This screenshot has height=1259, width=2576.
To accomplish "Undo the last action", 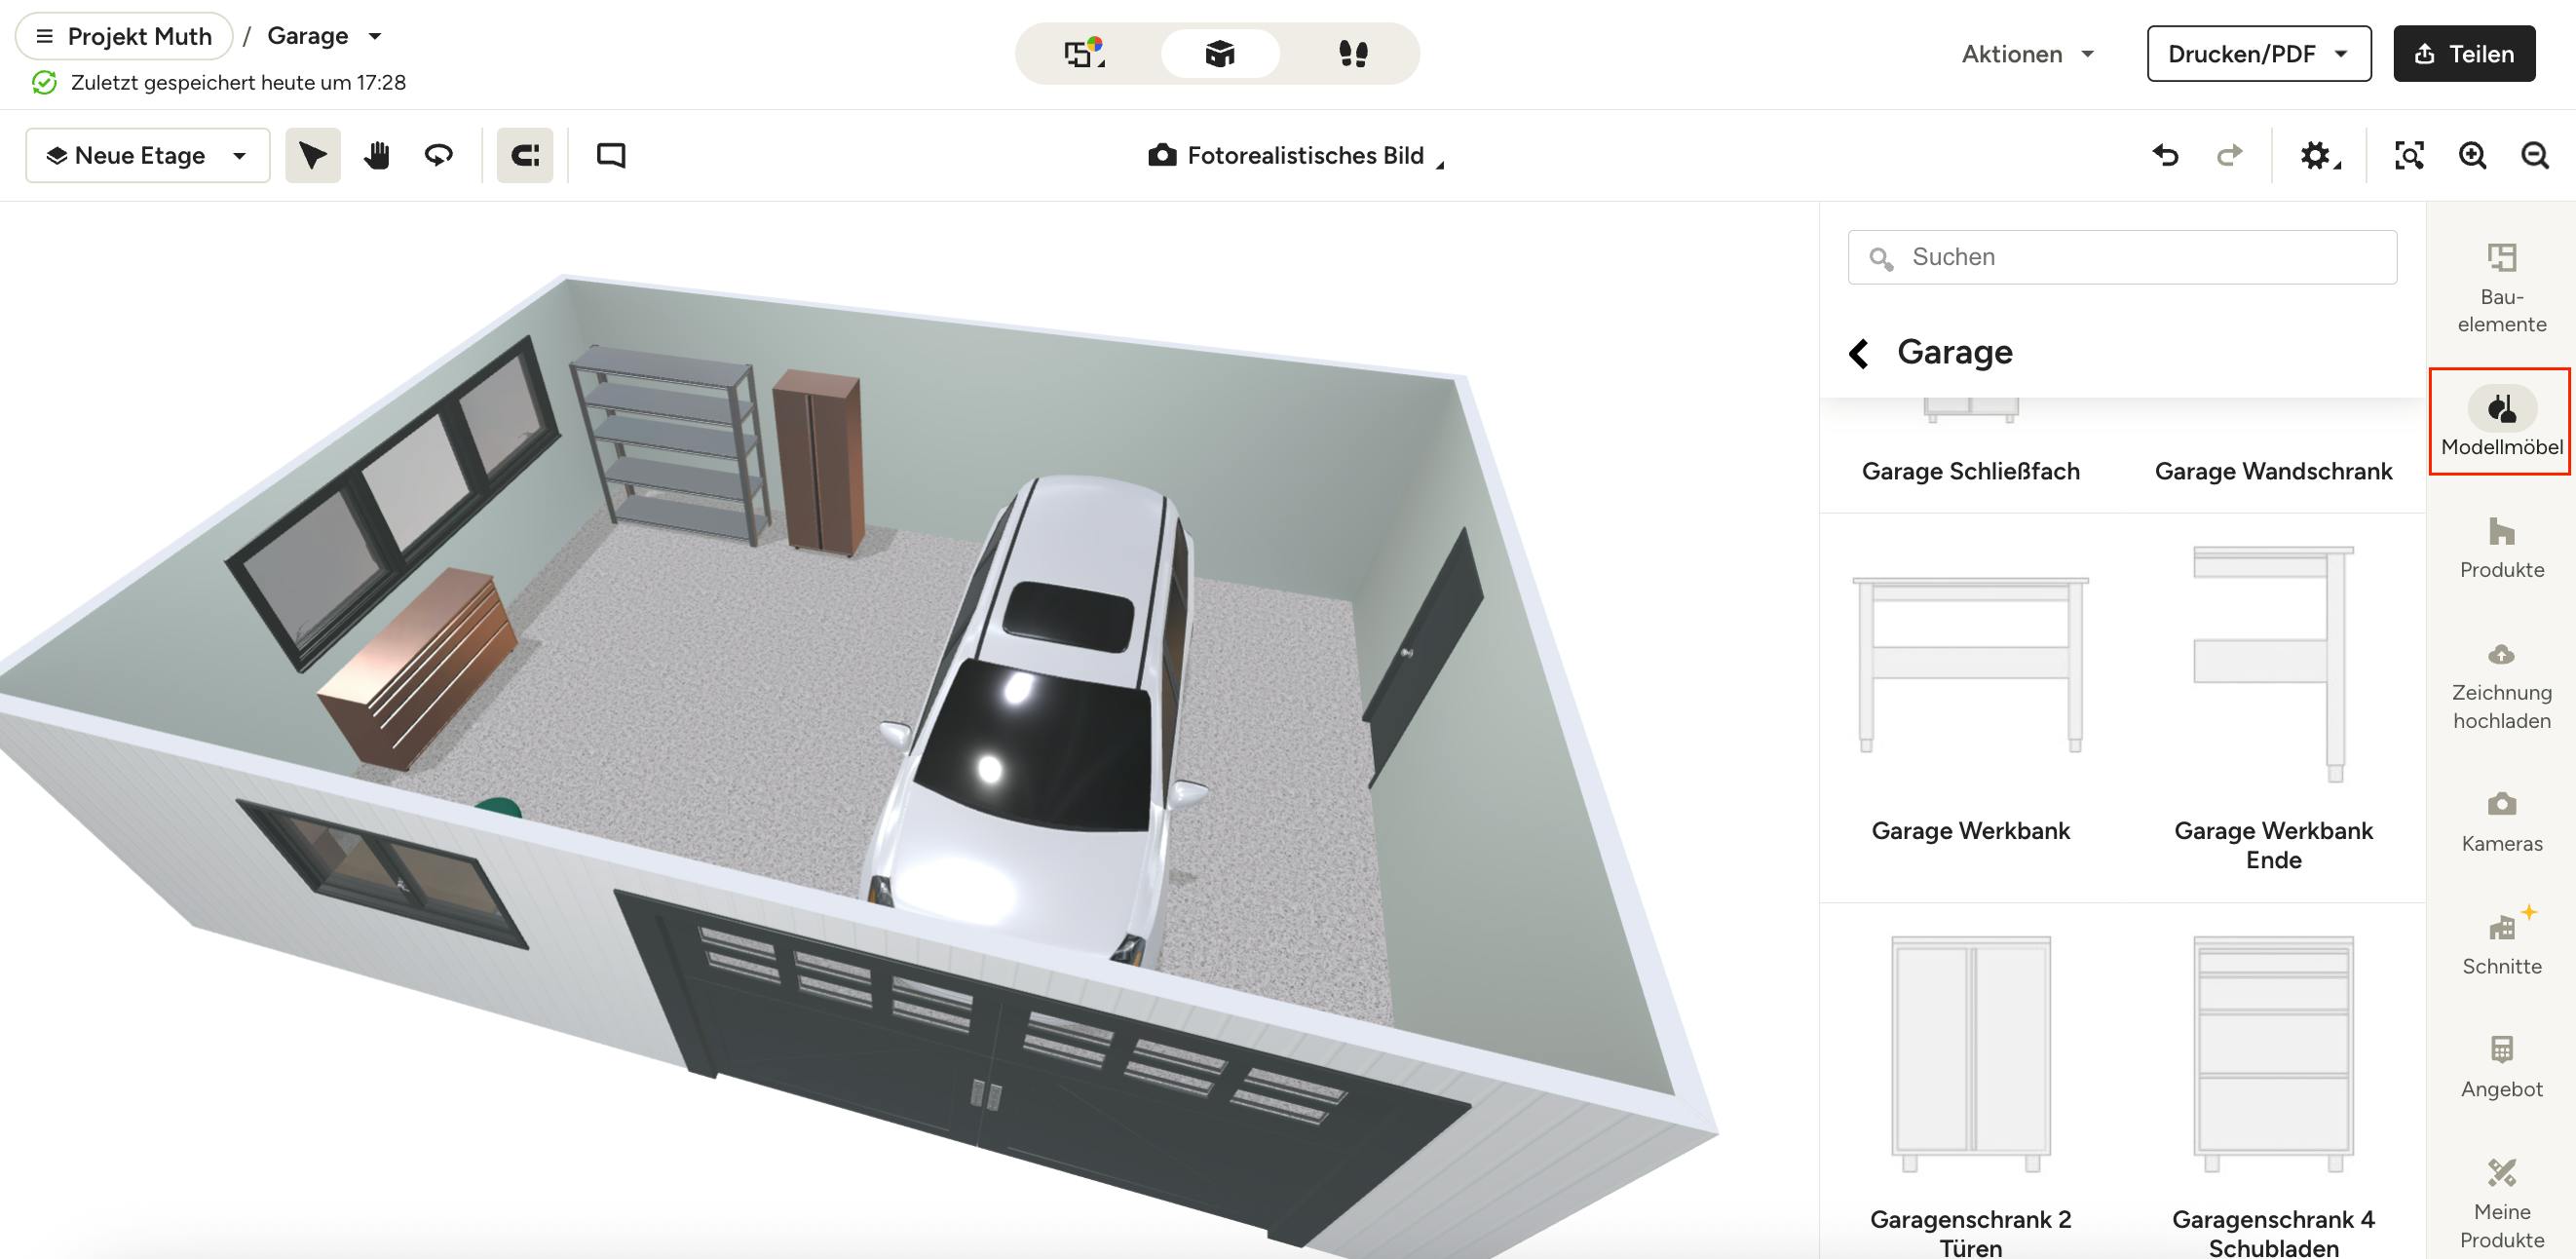I will 2165,155.
